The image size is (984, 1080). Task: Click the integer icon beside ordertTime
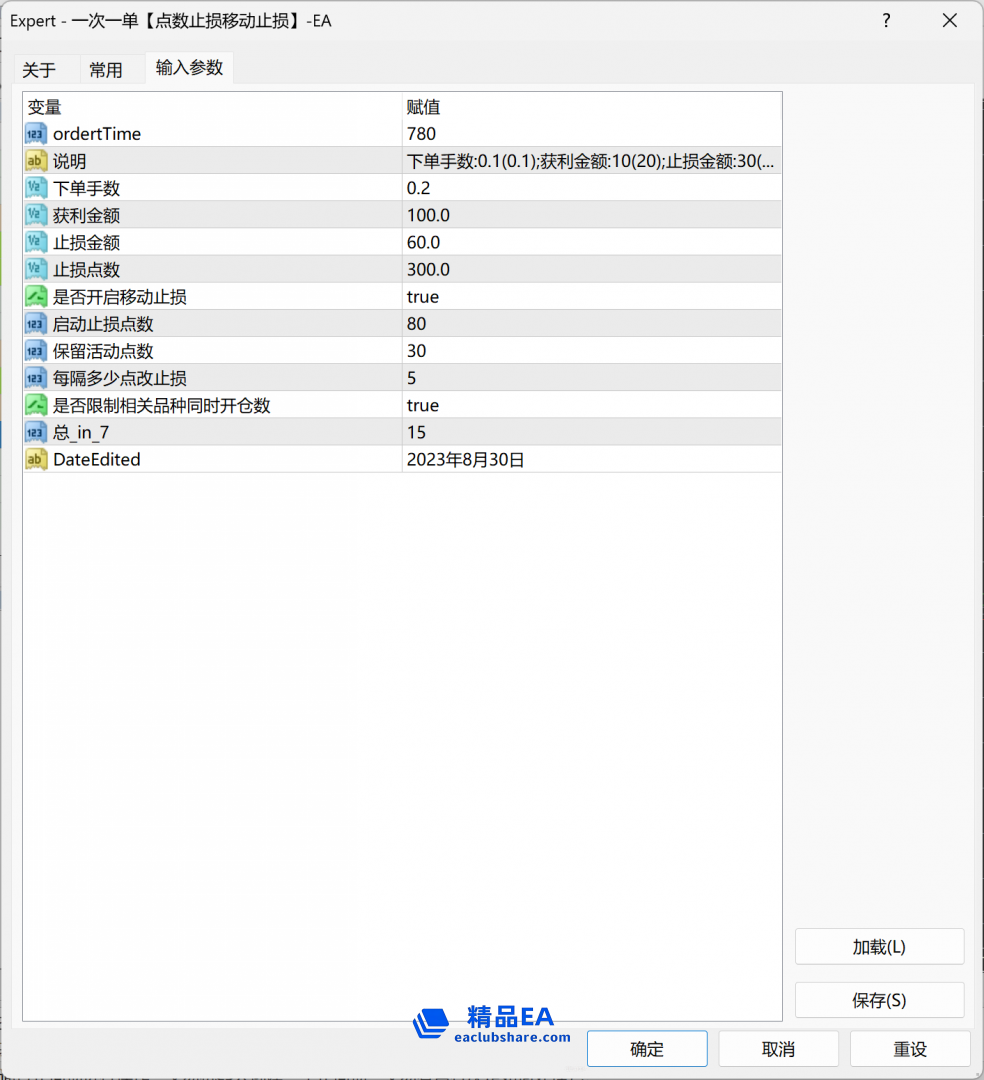coord(36,134)
